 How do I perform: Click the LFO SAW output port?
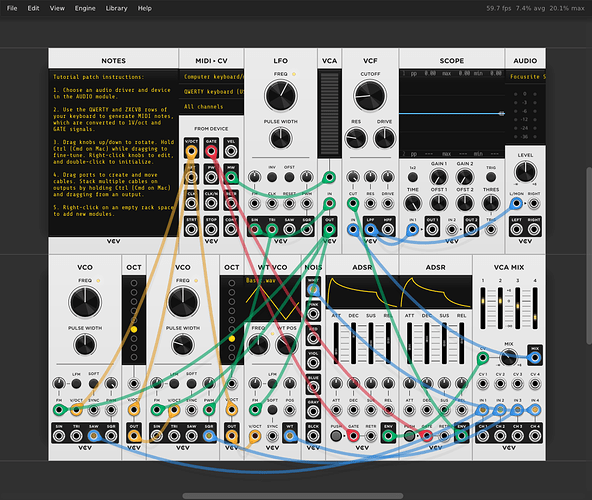coord(289,229)
